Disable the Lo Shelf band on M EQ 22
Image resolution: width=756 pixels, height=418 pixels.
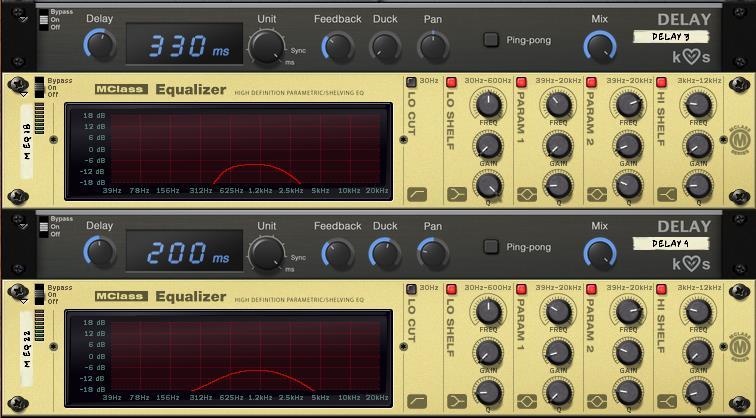click(451, 289)
